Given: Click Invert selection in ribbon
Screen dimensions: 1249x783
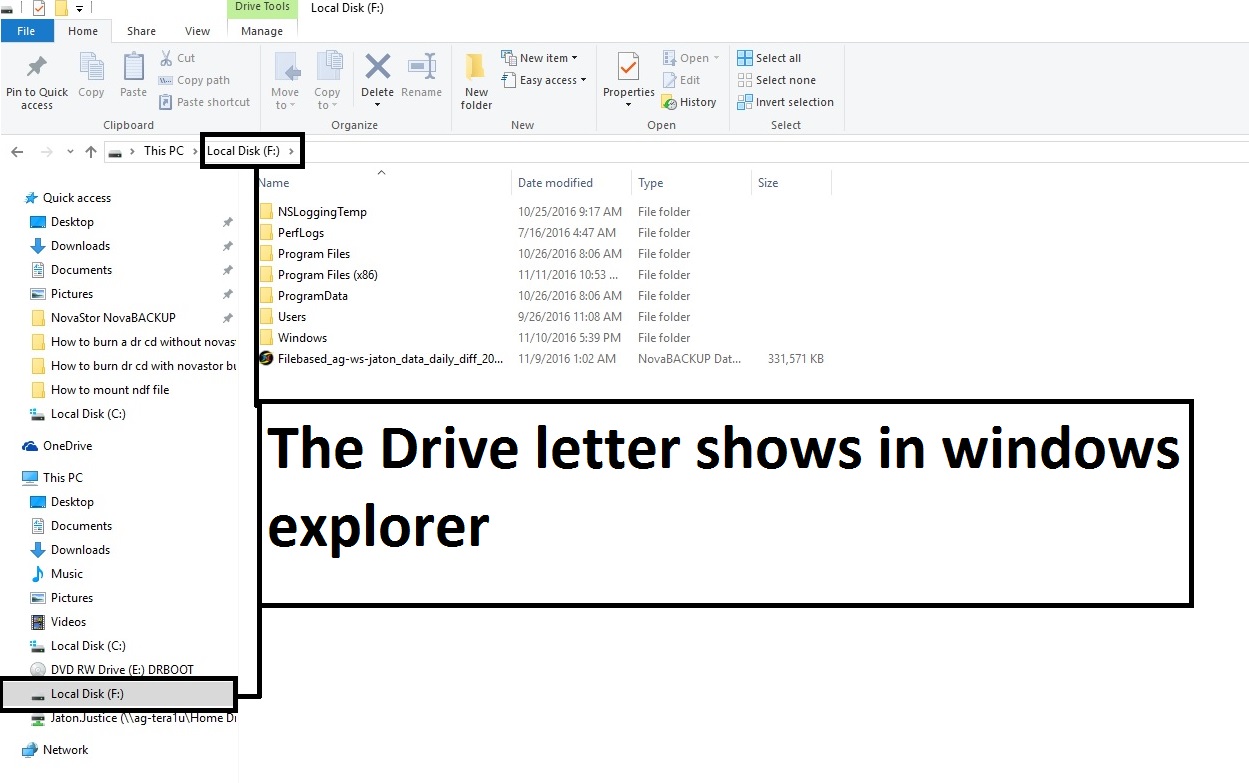Looking at the screenshot, I should [x=785, y=102].
